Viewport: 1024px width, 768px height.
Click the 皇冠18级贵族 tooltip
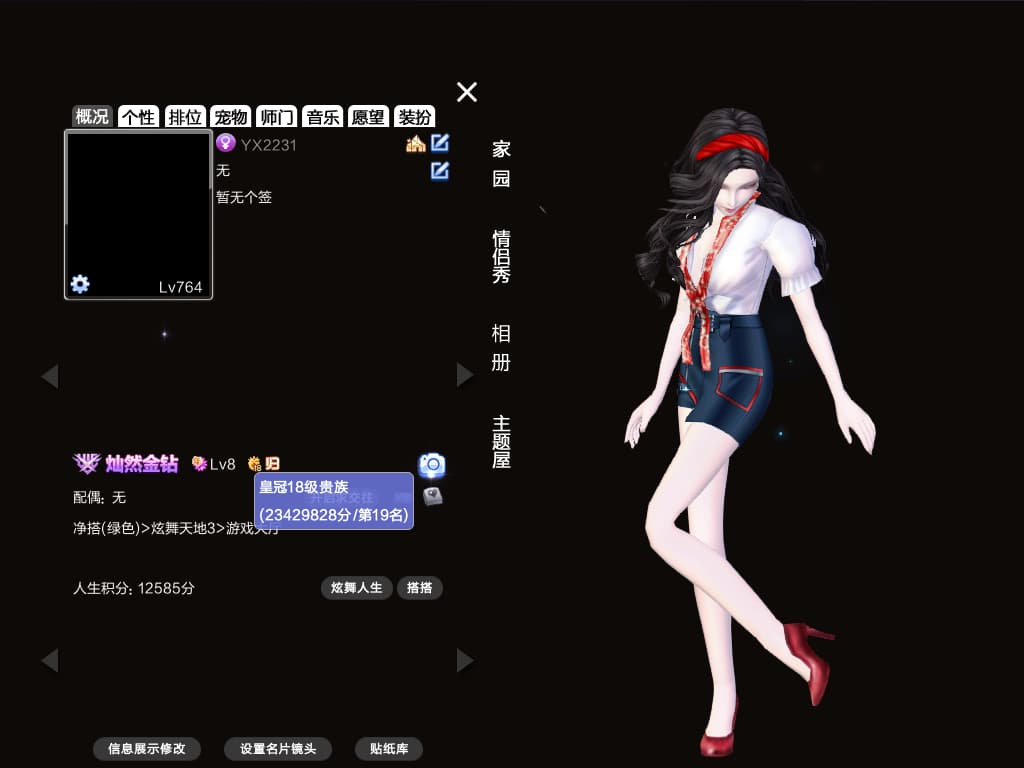tap(334, 501)
